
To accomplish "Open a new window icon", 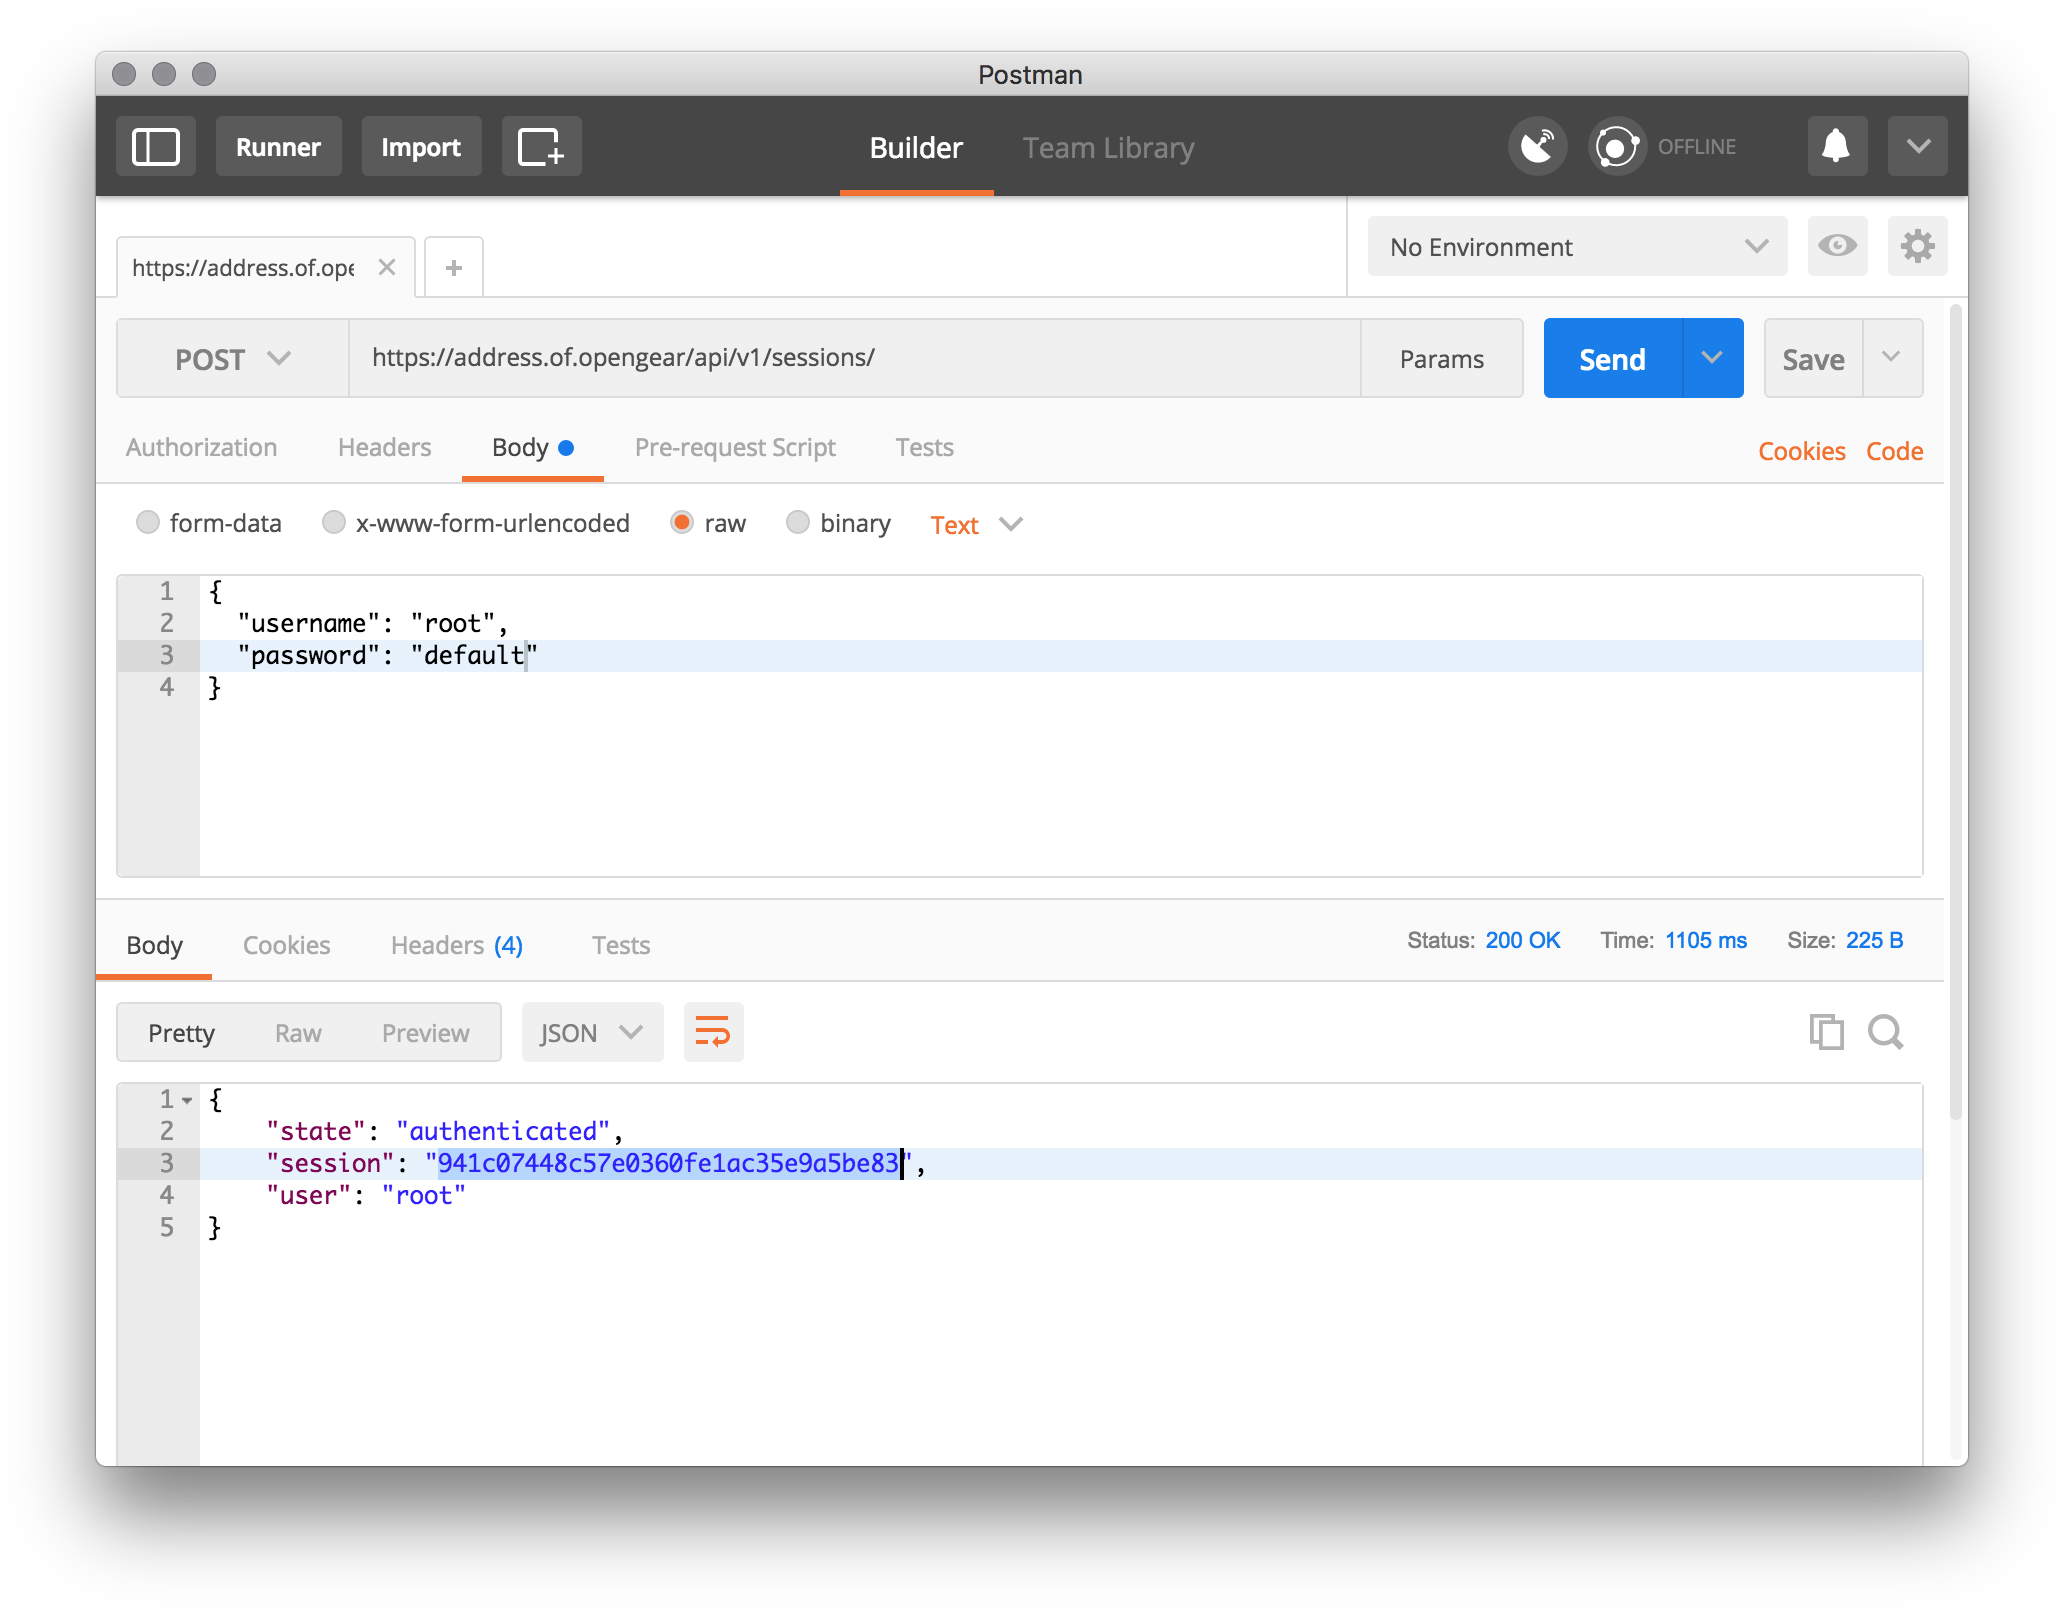I will click(x=541, y=147).
